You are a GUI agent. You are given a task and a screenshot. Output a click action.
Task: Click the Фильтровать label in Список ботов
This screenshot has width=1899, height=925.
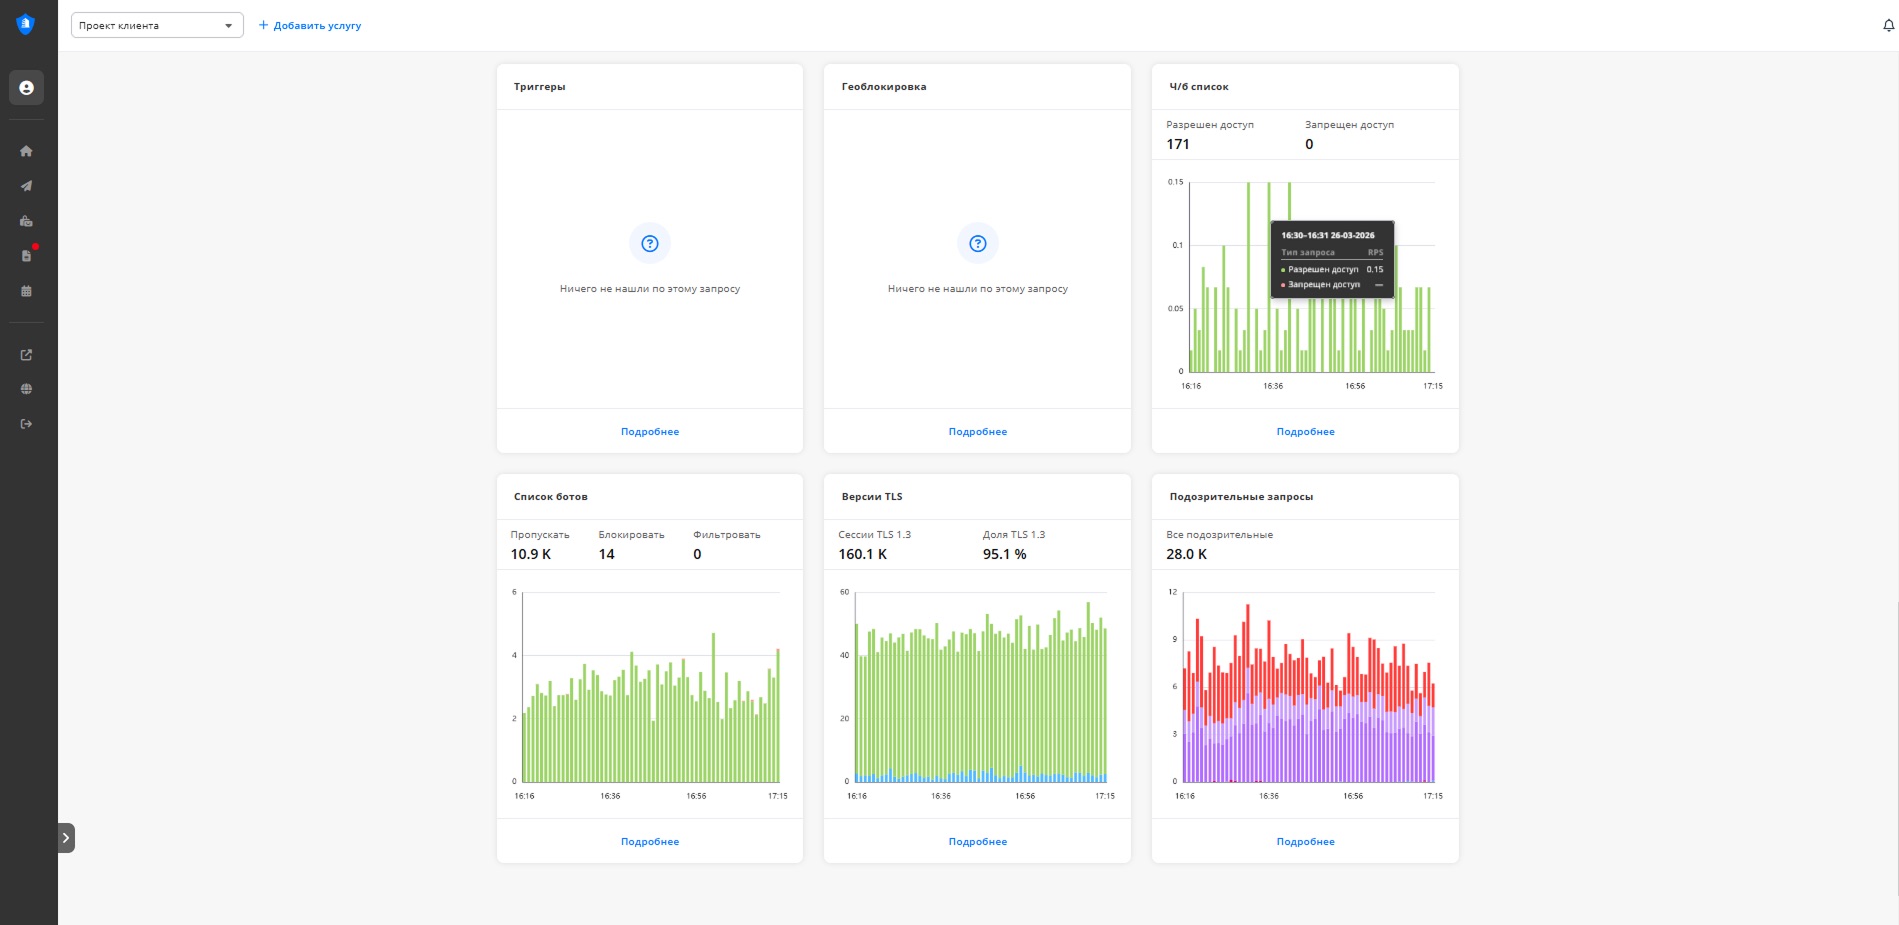pos(727,535)
